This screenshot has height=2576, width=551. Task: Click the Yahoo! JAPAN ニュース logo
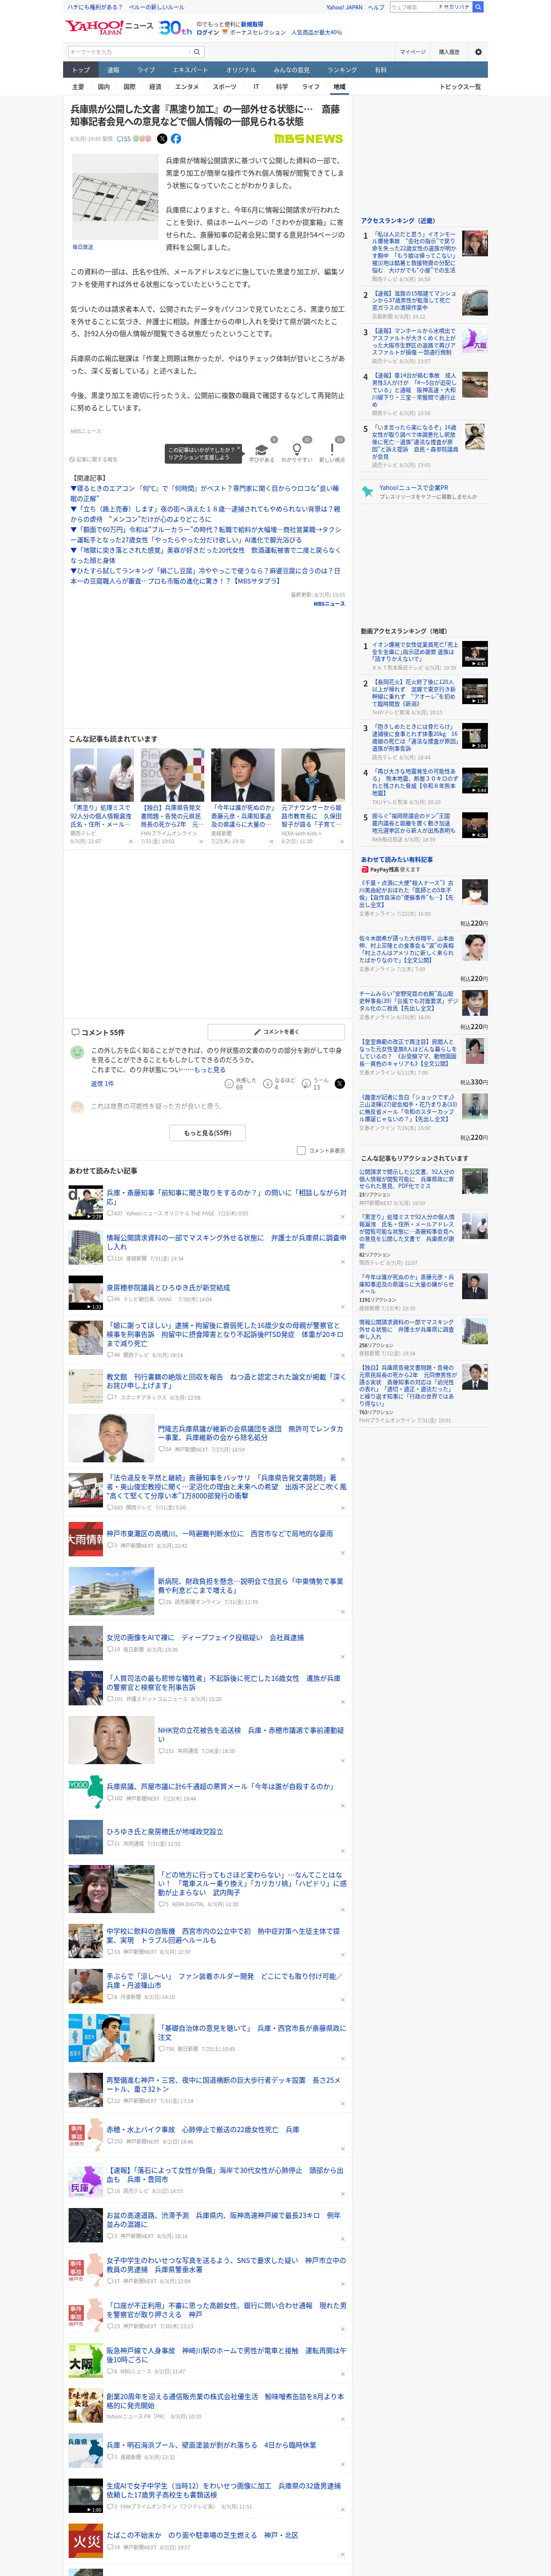click(110, 27)
